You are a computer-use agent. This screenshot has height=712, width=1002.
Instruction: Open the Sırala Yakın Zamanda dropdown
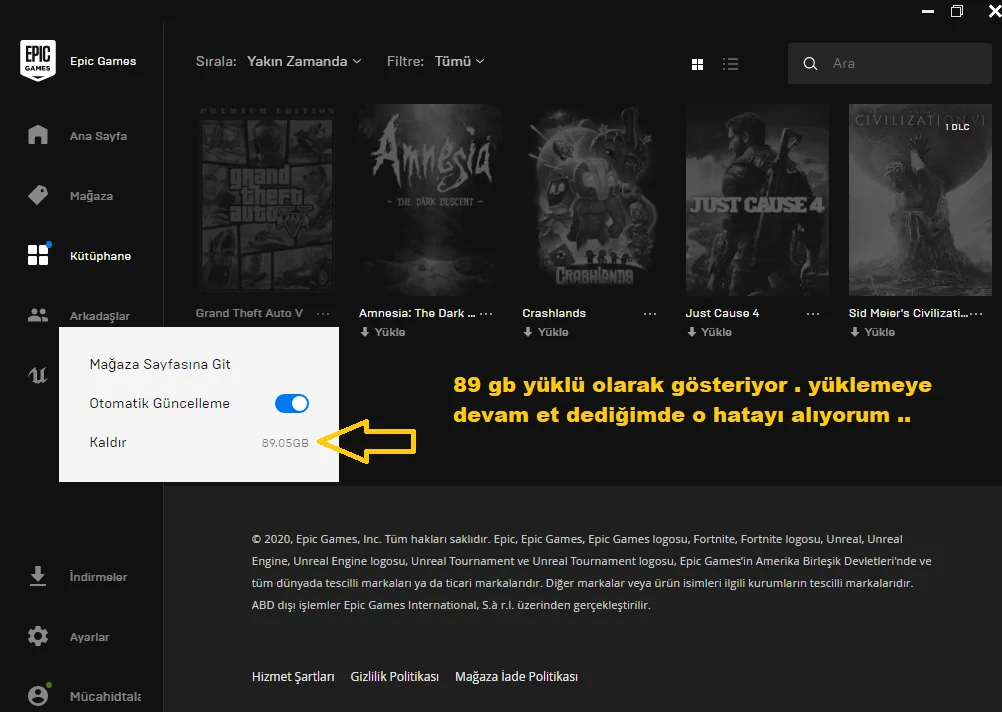pyautogui.click(x=304, y=61)
